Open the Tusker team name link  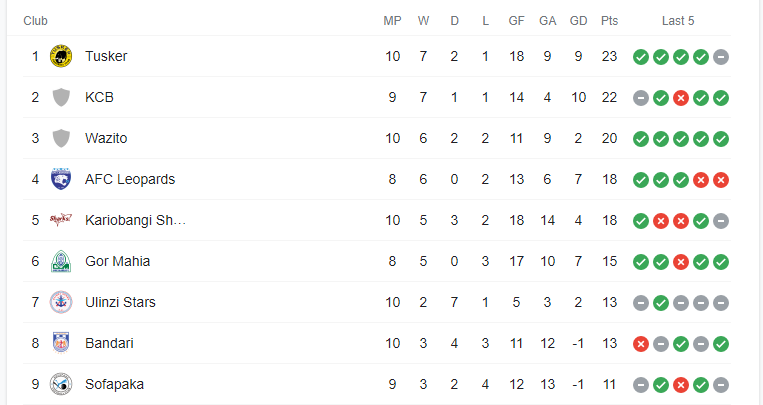tap(106, 56)
